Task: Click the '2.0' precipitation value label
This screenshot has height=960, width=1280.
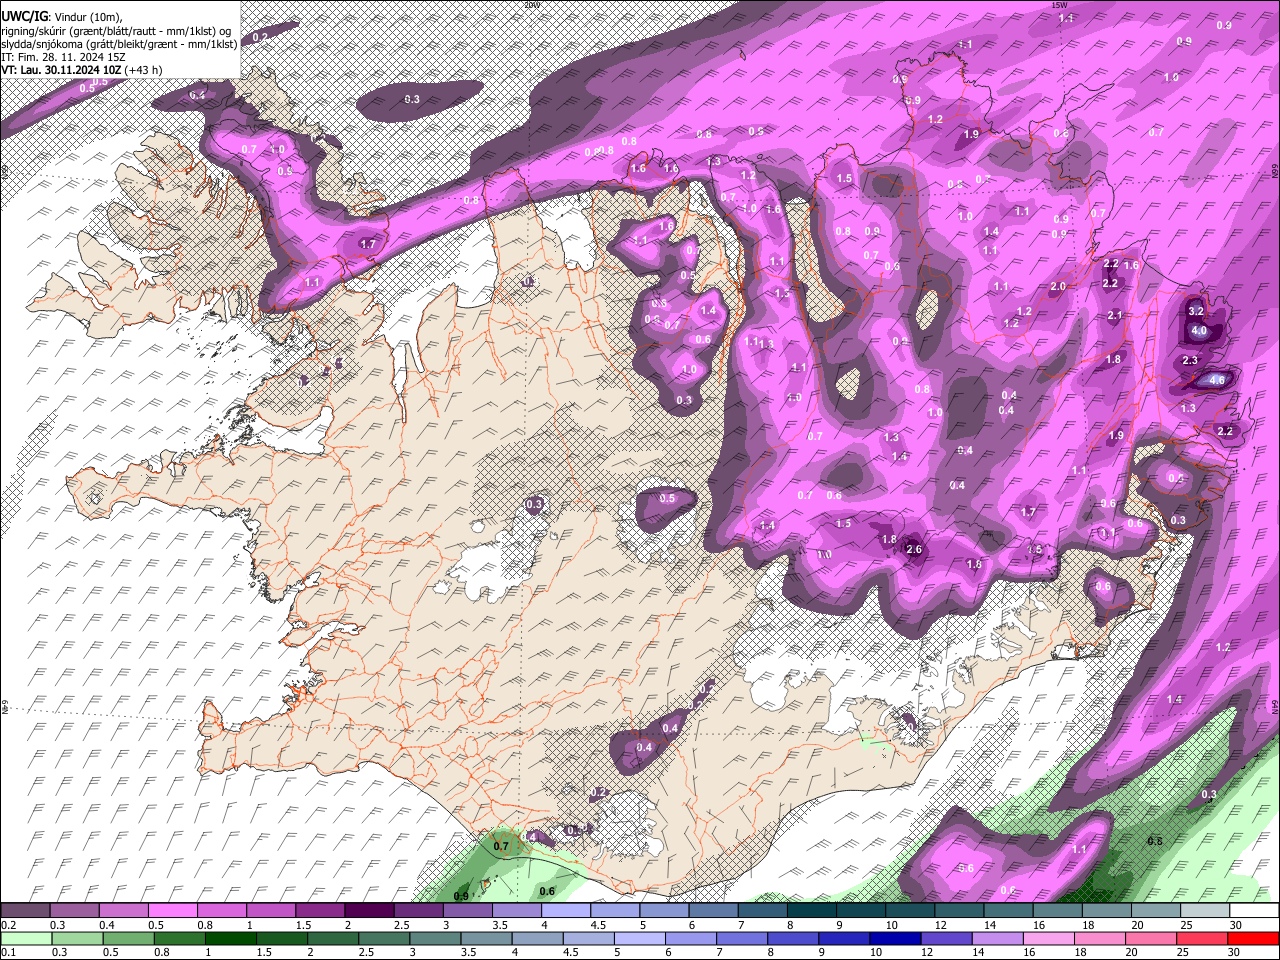Action: pos(1058,286)
